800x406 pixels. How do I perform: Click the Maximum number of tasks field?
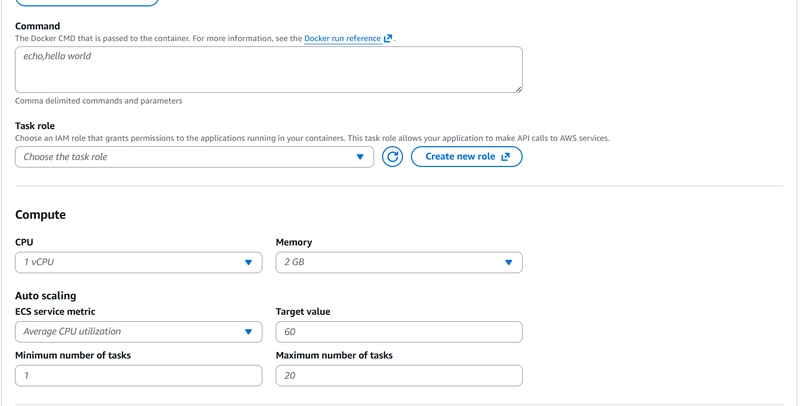pos(398,376)
